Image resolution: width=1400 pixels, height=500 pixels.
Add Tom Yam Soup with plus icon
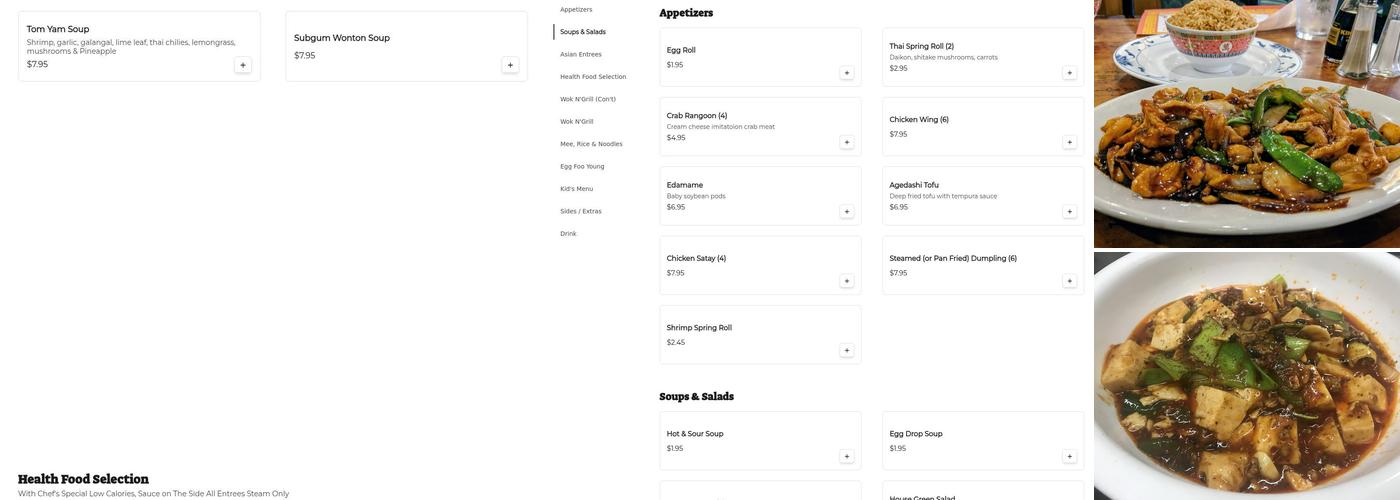[243, 65]
